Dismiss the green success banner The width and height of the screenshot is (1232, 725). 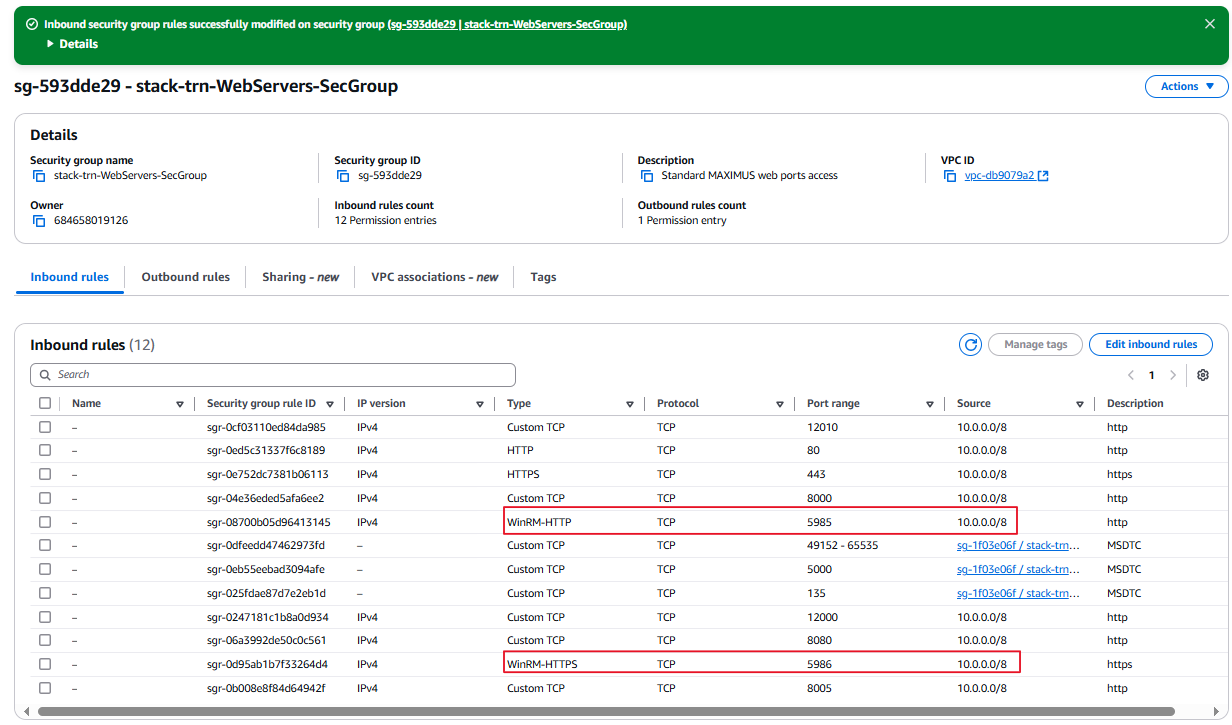pos(1210,24)
